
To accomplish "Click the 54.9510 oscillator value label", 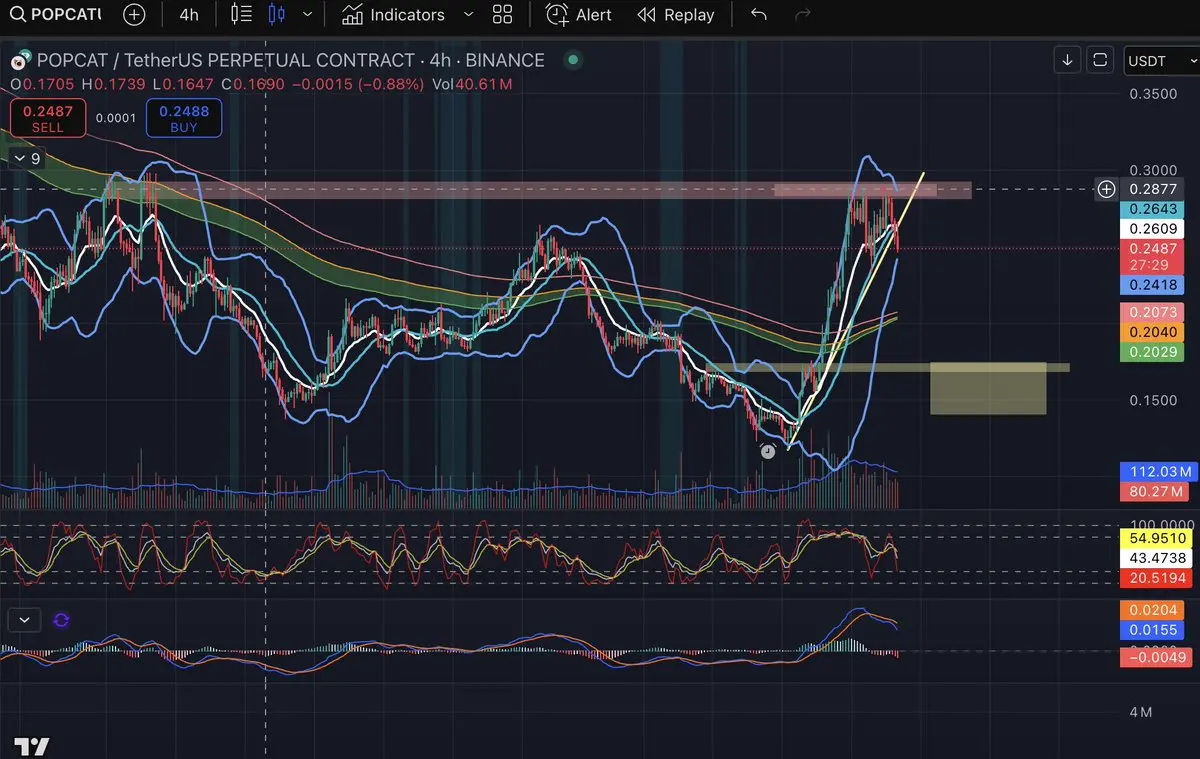I will coord(1158,540).
